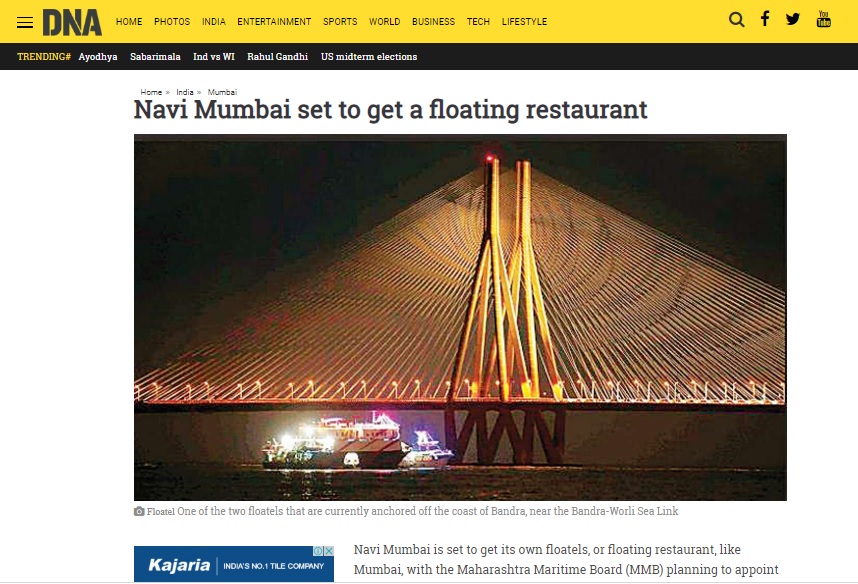Image resolution: width=858 pixels, height=584 pixels.
Task: Click the US midterm elections trending link
Action: (x=369, y=56)
